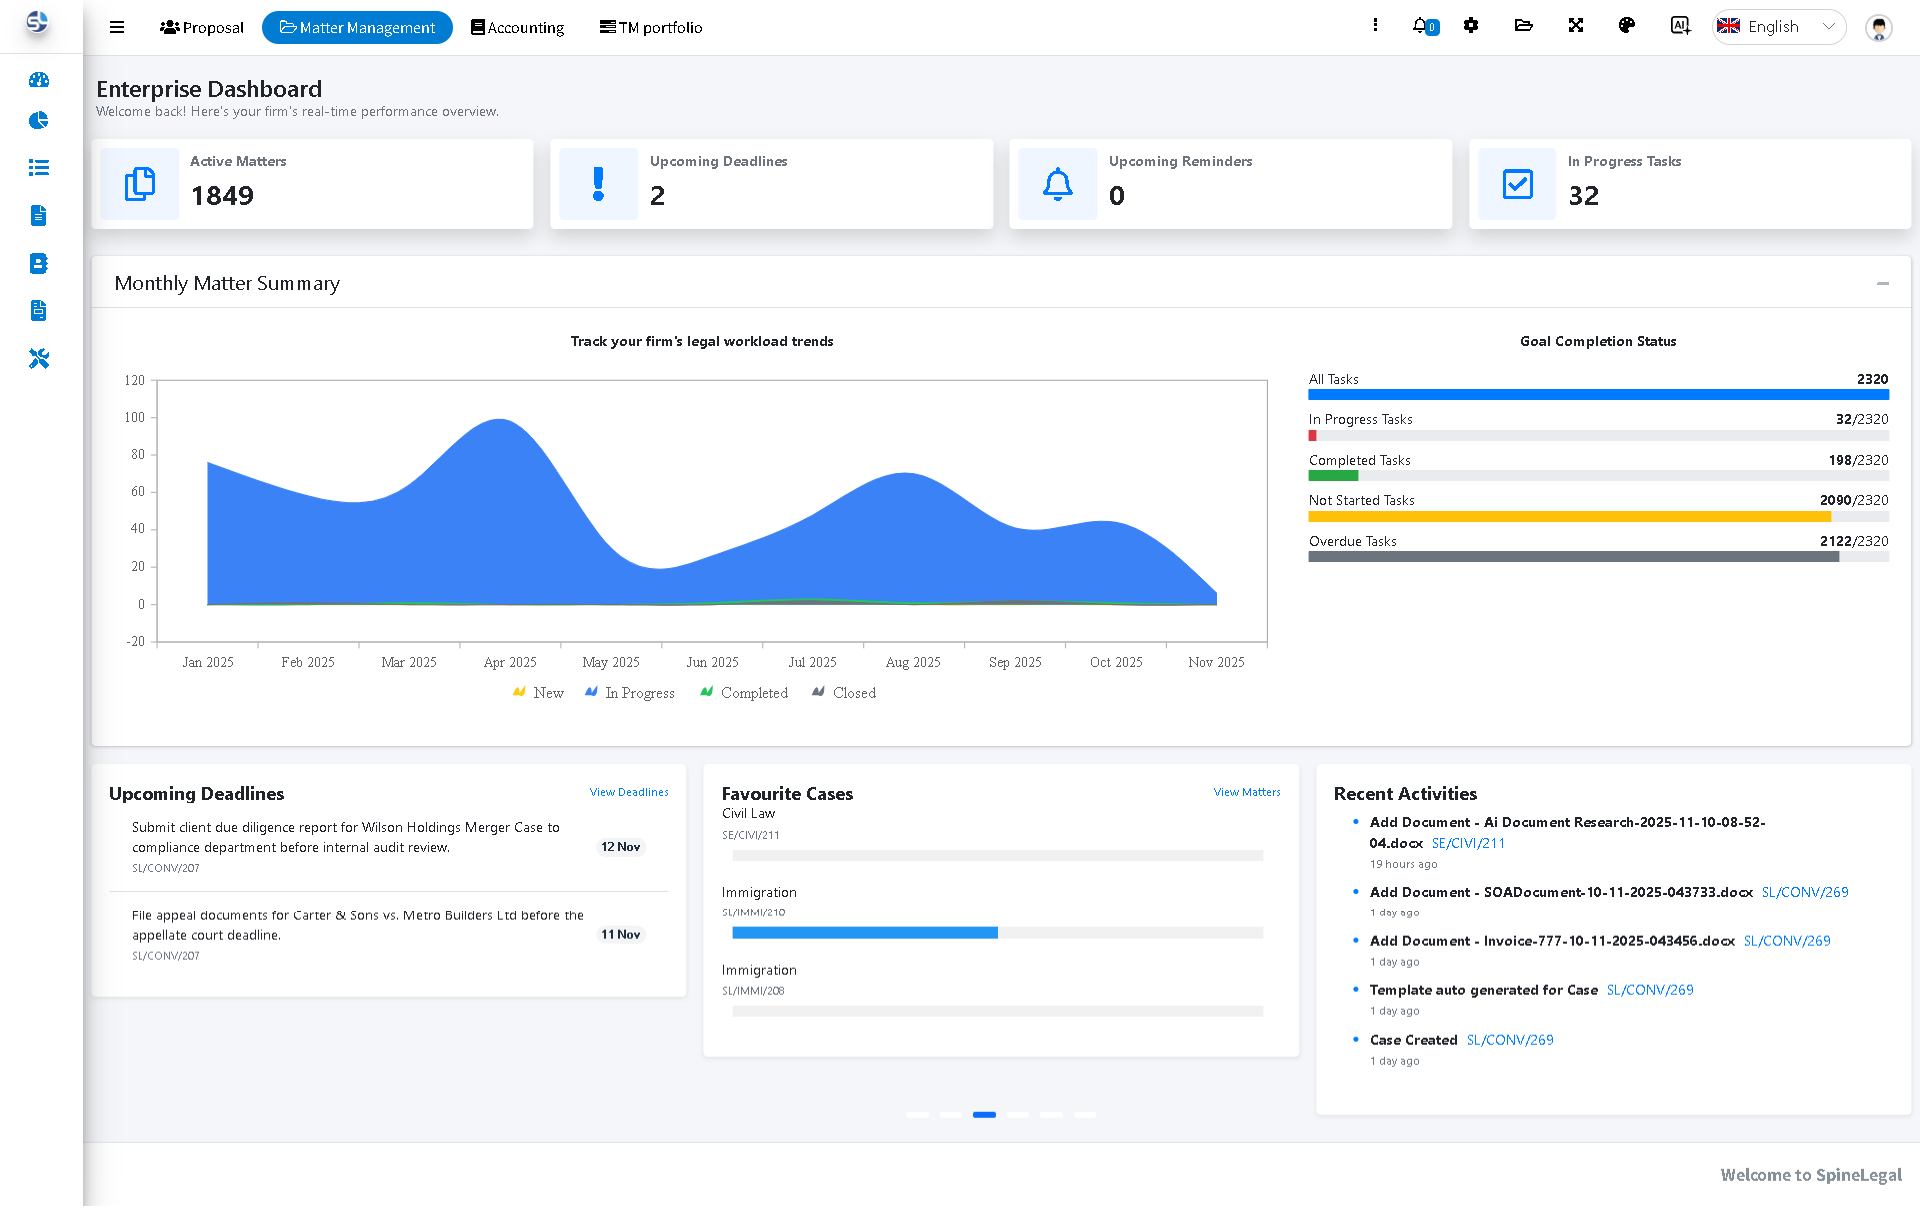This screenshot has height=1208, width=1920.
Task: Click the SpineLegal logo icon
Action: [x=37, y=22]
